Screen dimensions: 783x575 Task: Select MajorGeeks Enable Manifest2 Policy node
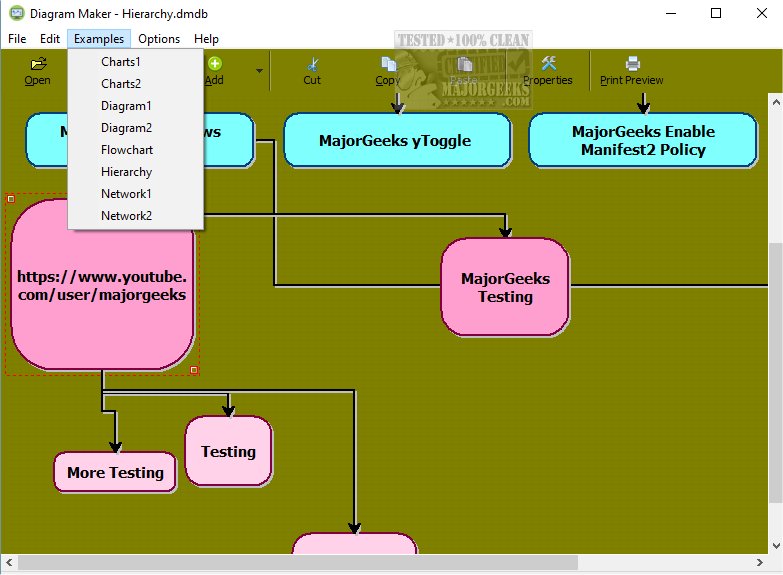coord(643,140)
